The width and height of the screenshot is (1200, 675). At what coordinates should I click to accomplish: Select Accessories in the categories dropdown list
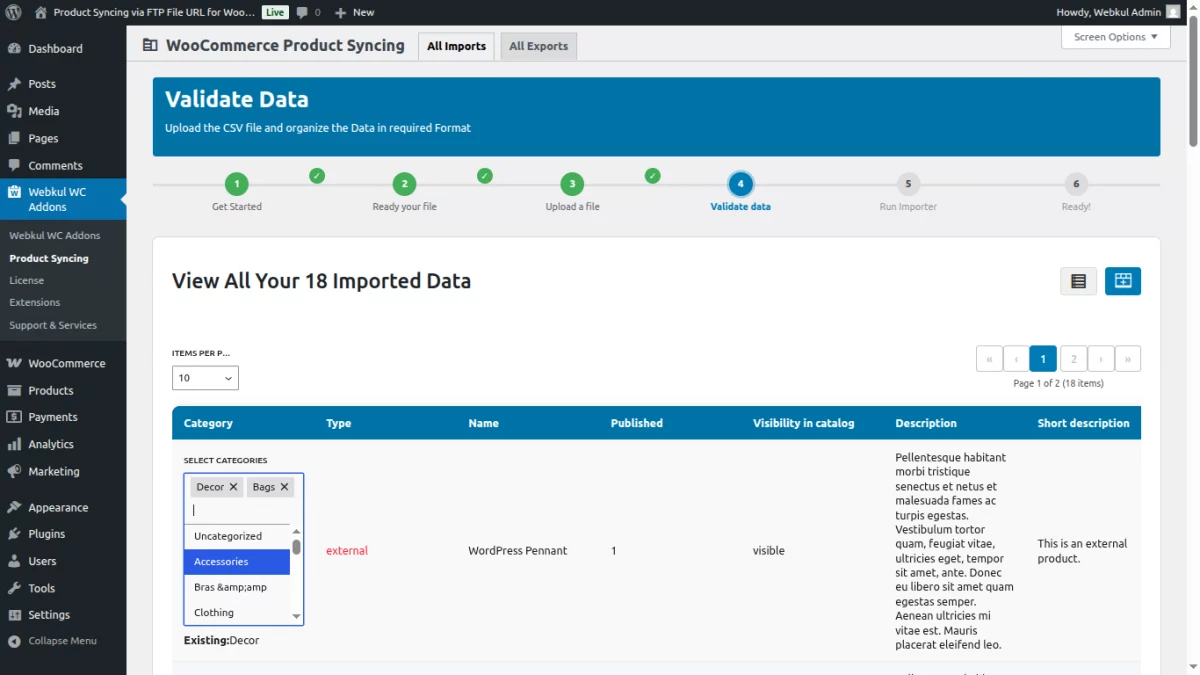point(236,561)
